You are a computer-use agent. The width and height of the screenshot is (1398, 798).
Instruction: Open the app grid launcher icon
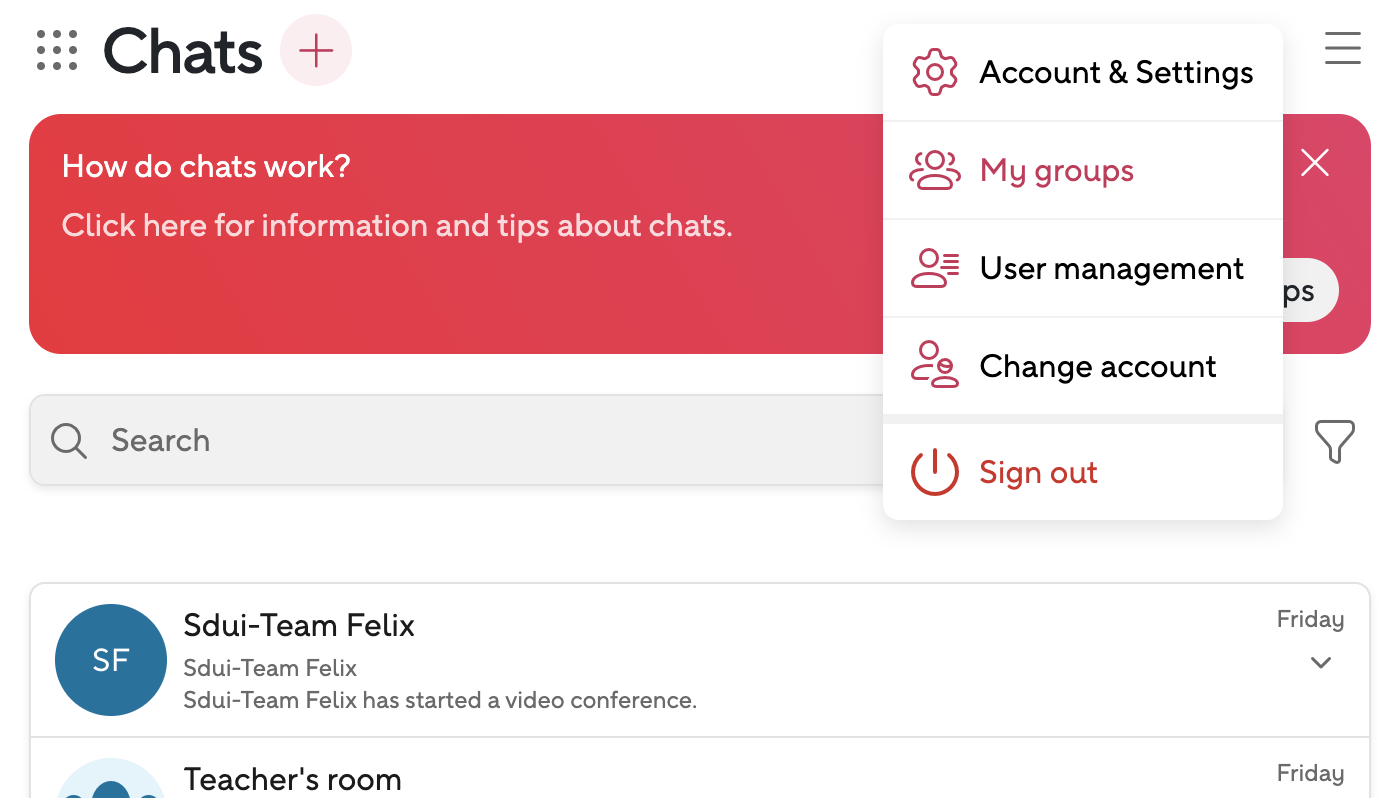tap(57, 50)
